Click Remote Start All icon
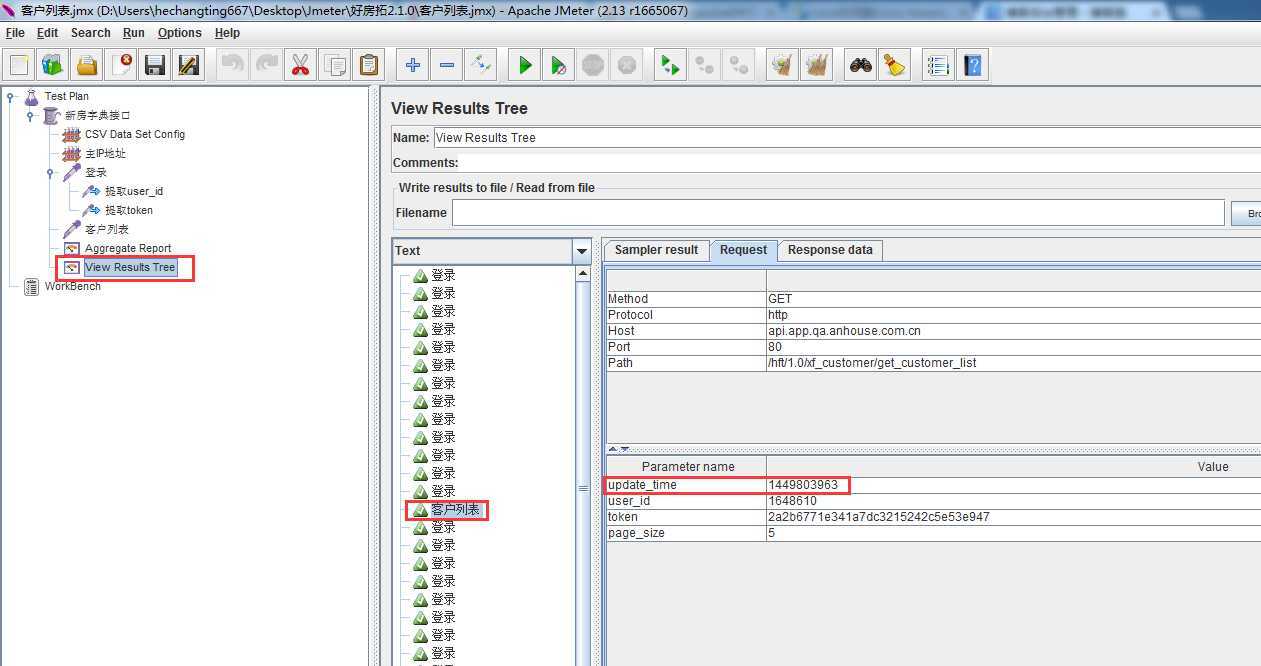The image size is (1261, 666). [671, 65]
